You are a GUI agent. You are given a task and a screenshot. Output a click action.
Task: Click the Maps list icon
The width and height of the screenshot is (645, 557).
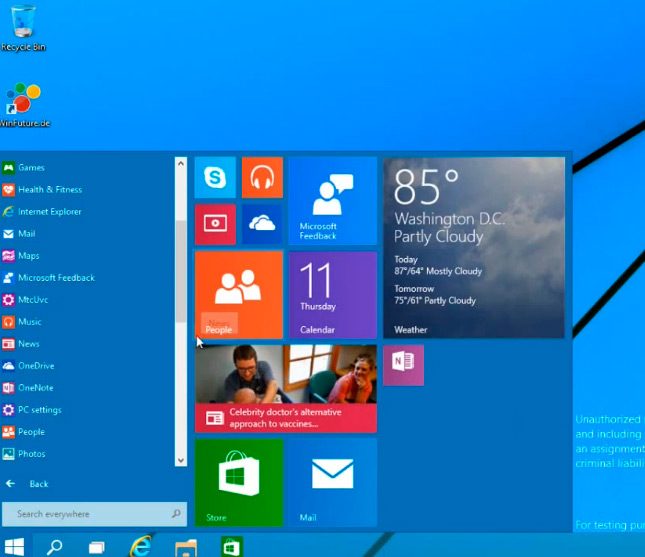[x=8, y=255]
